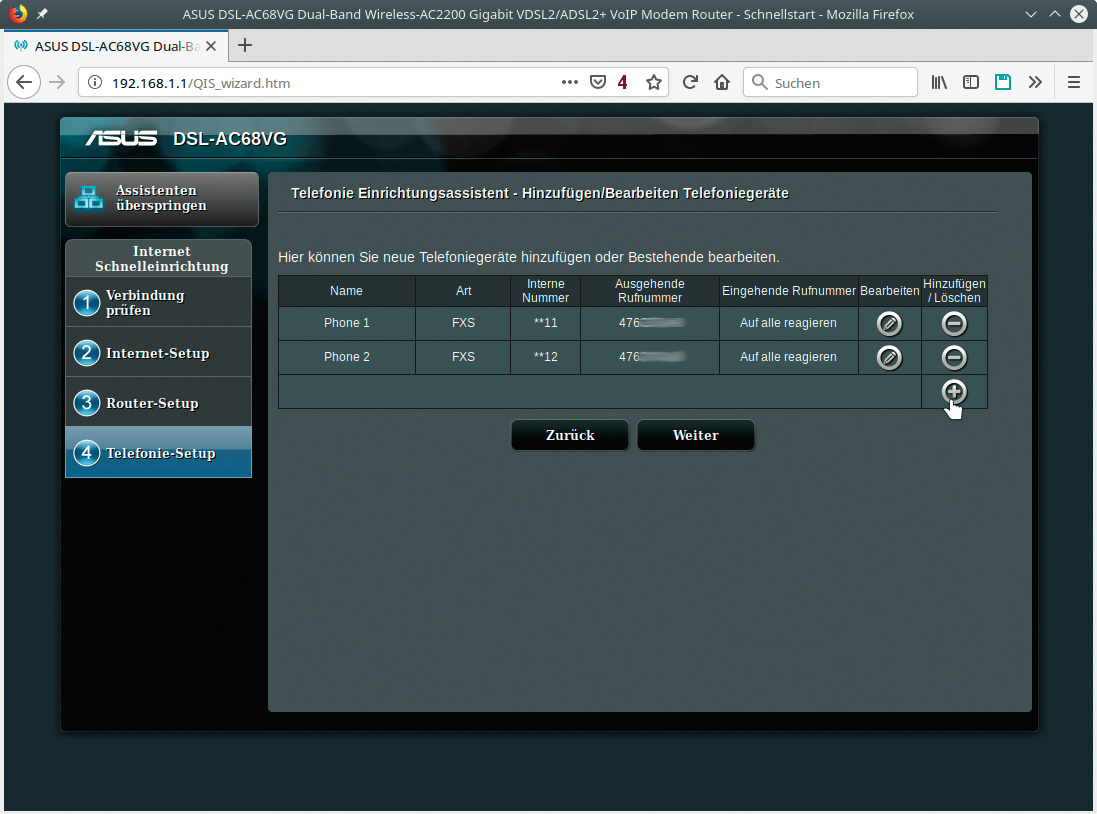Open step 3 Router-Setup
The width and height of the screenshot is (1097, 814).
pyautogui.click(x=158, y=403)
